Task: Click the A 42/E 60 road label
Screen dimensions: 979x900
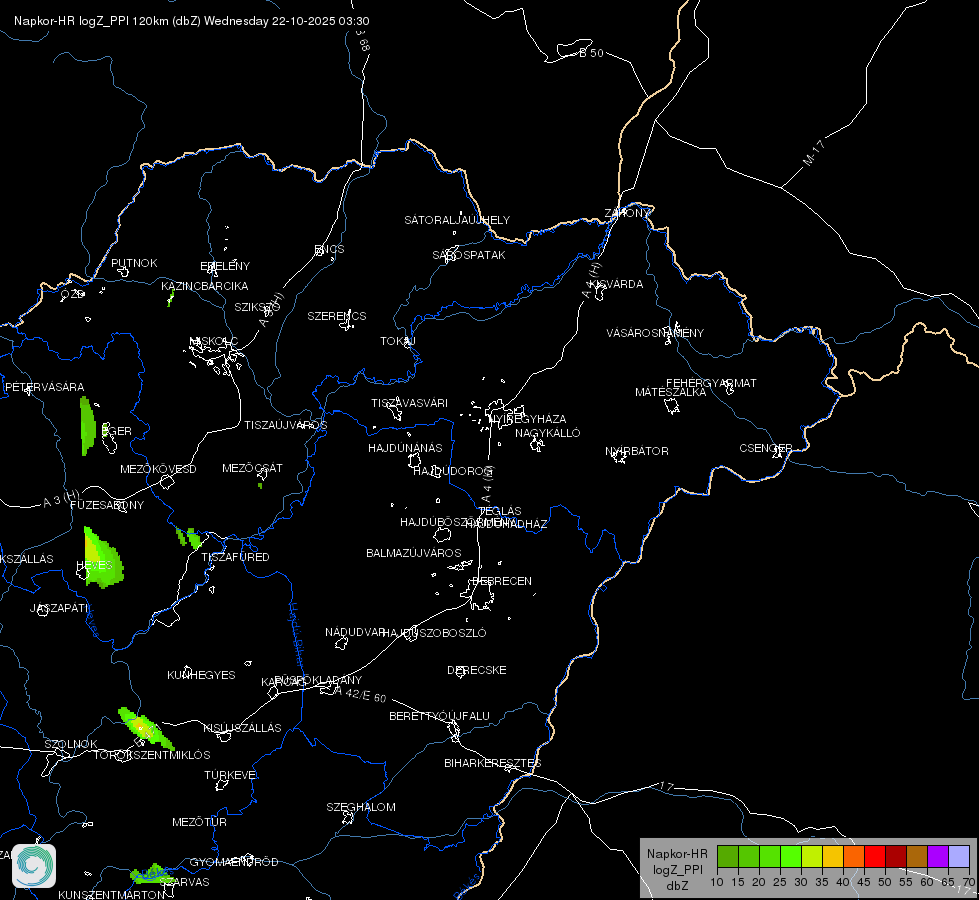Action: pos(361,694)
